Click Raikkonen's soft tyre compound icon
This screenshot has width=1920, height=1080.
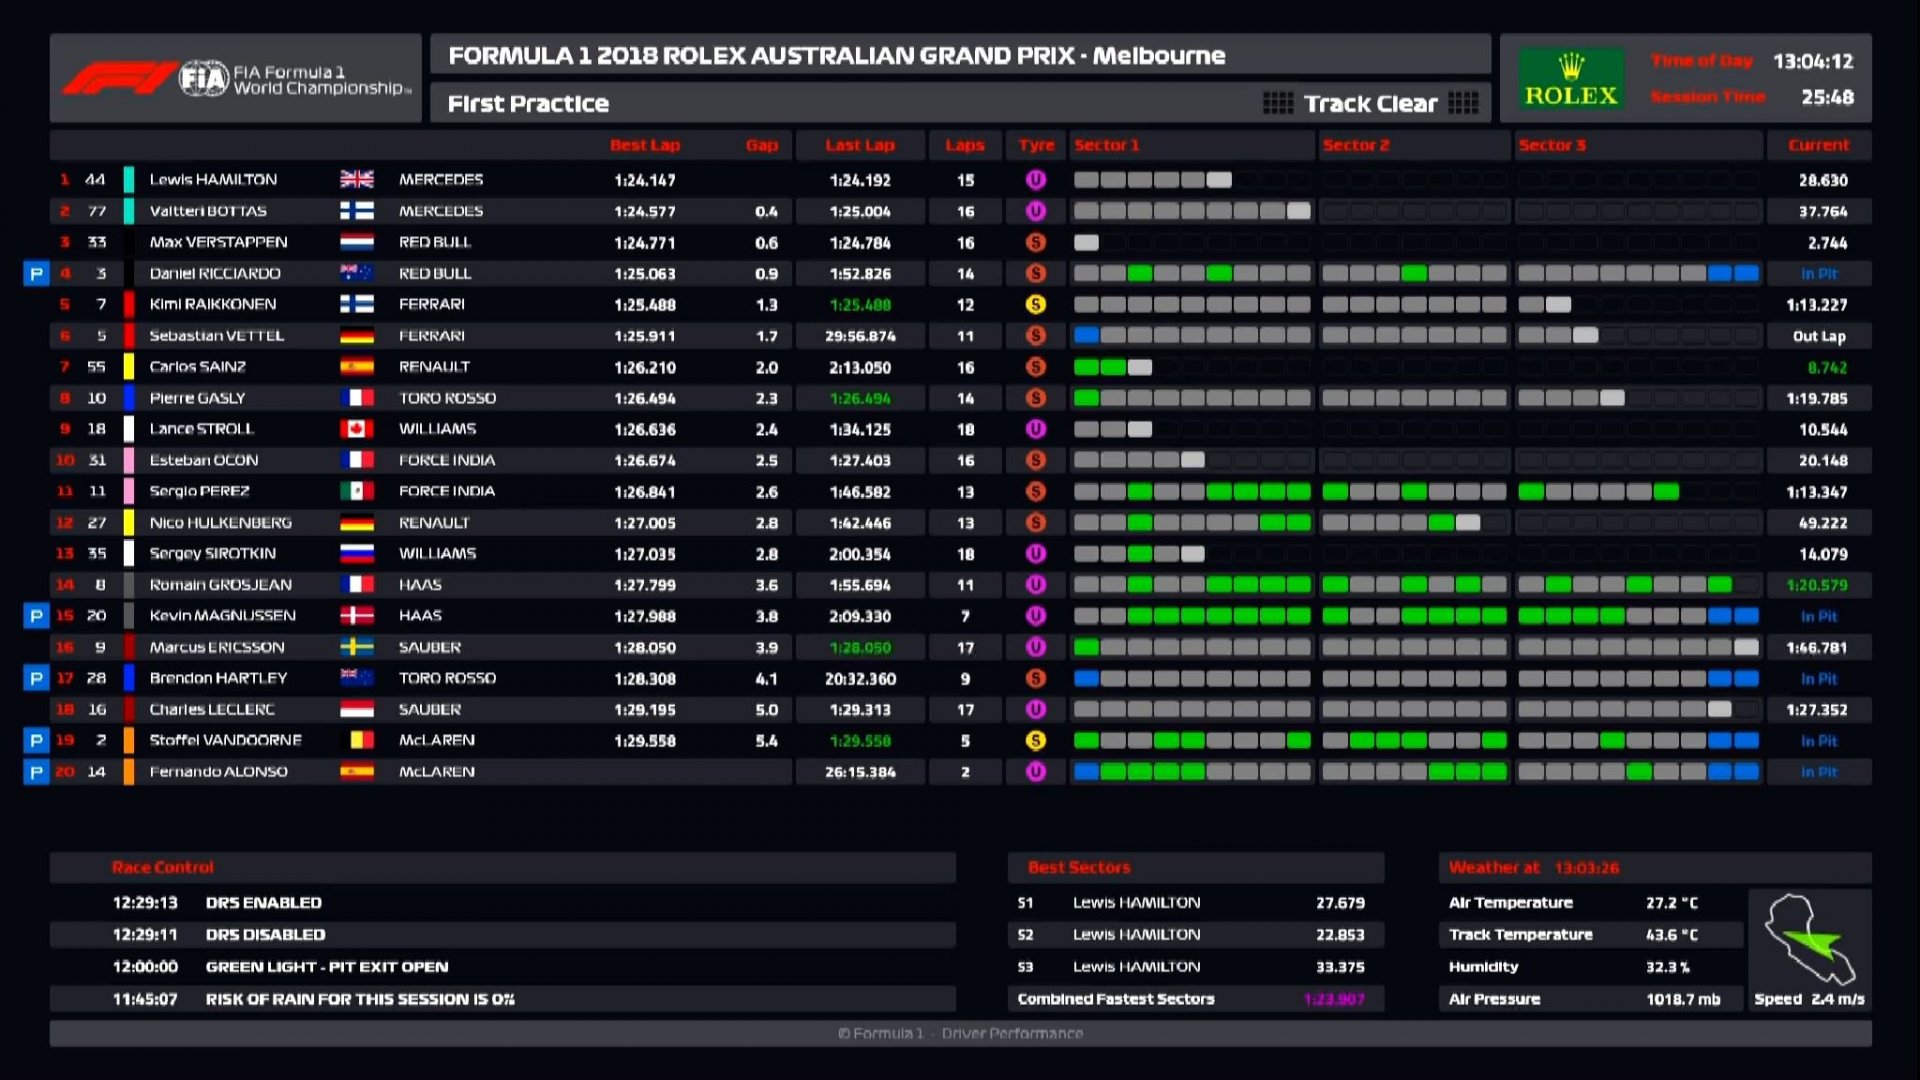click(1036, 304)
